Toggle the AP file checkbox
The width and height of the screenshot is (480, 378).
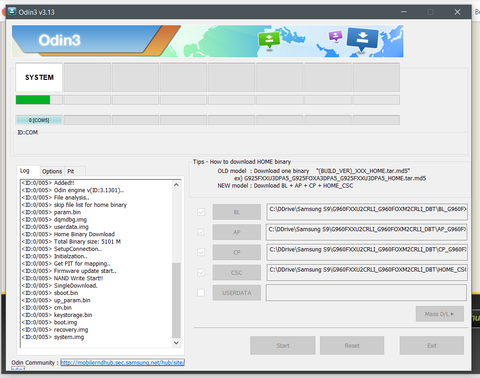coord(201,232)
